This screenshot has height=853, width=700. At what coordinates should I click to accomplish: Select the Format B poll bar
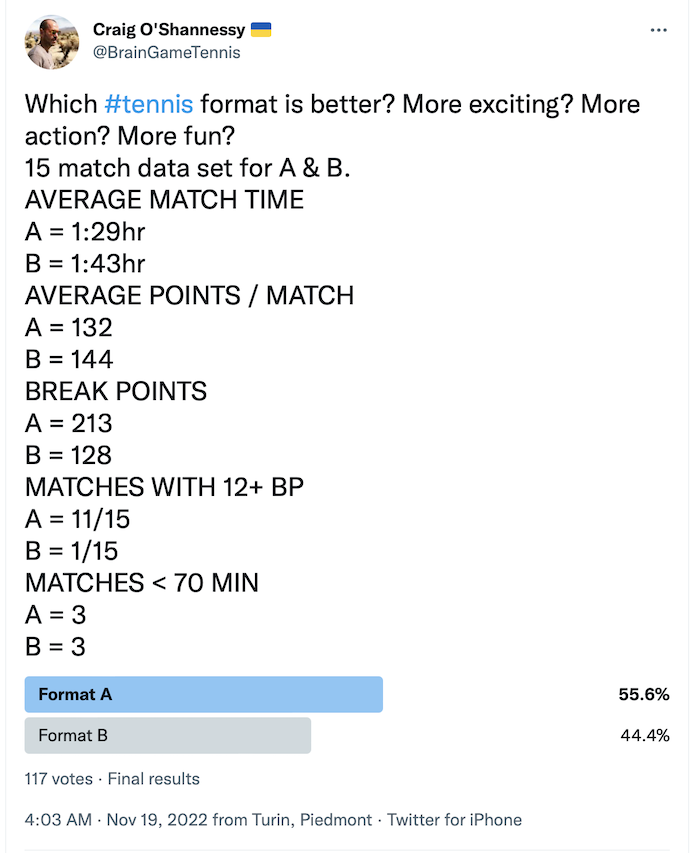coord(167,735)
